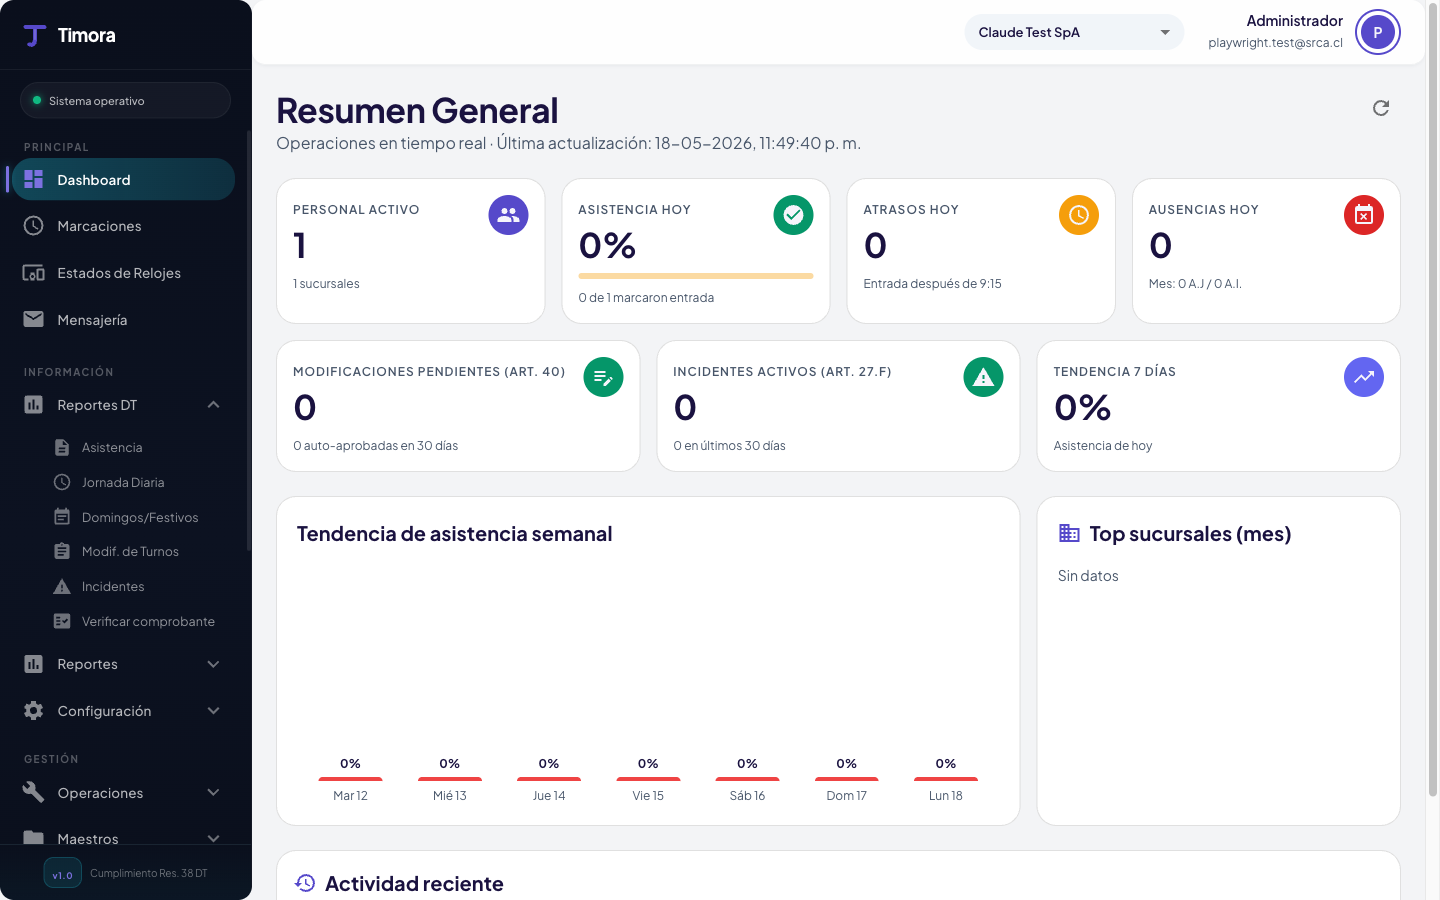Click the Timora logo icon
The height and width of the screenshot is (900, 1440).
pos(35,36)
